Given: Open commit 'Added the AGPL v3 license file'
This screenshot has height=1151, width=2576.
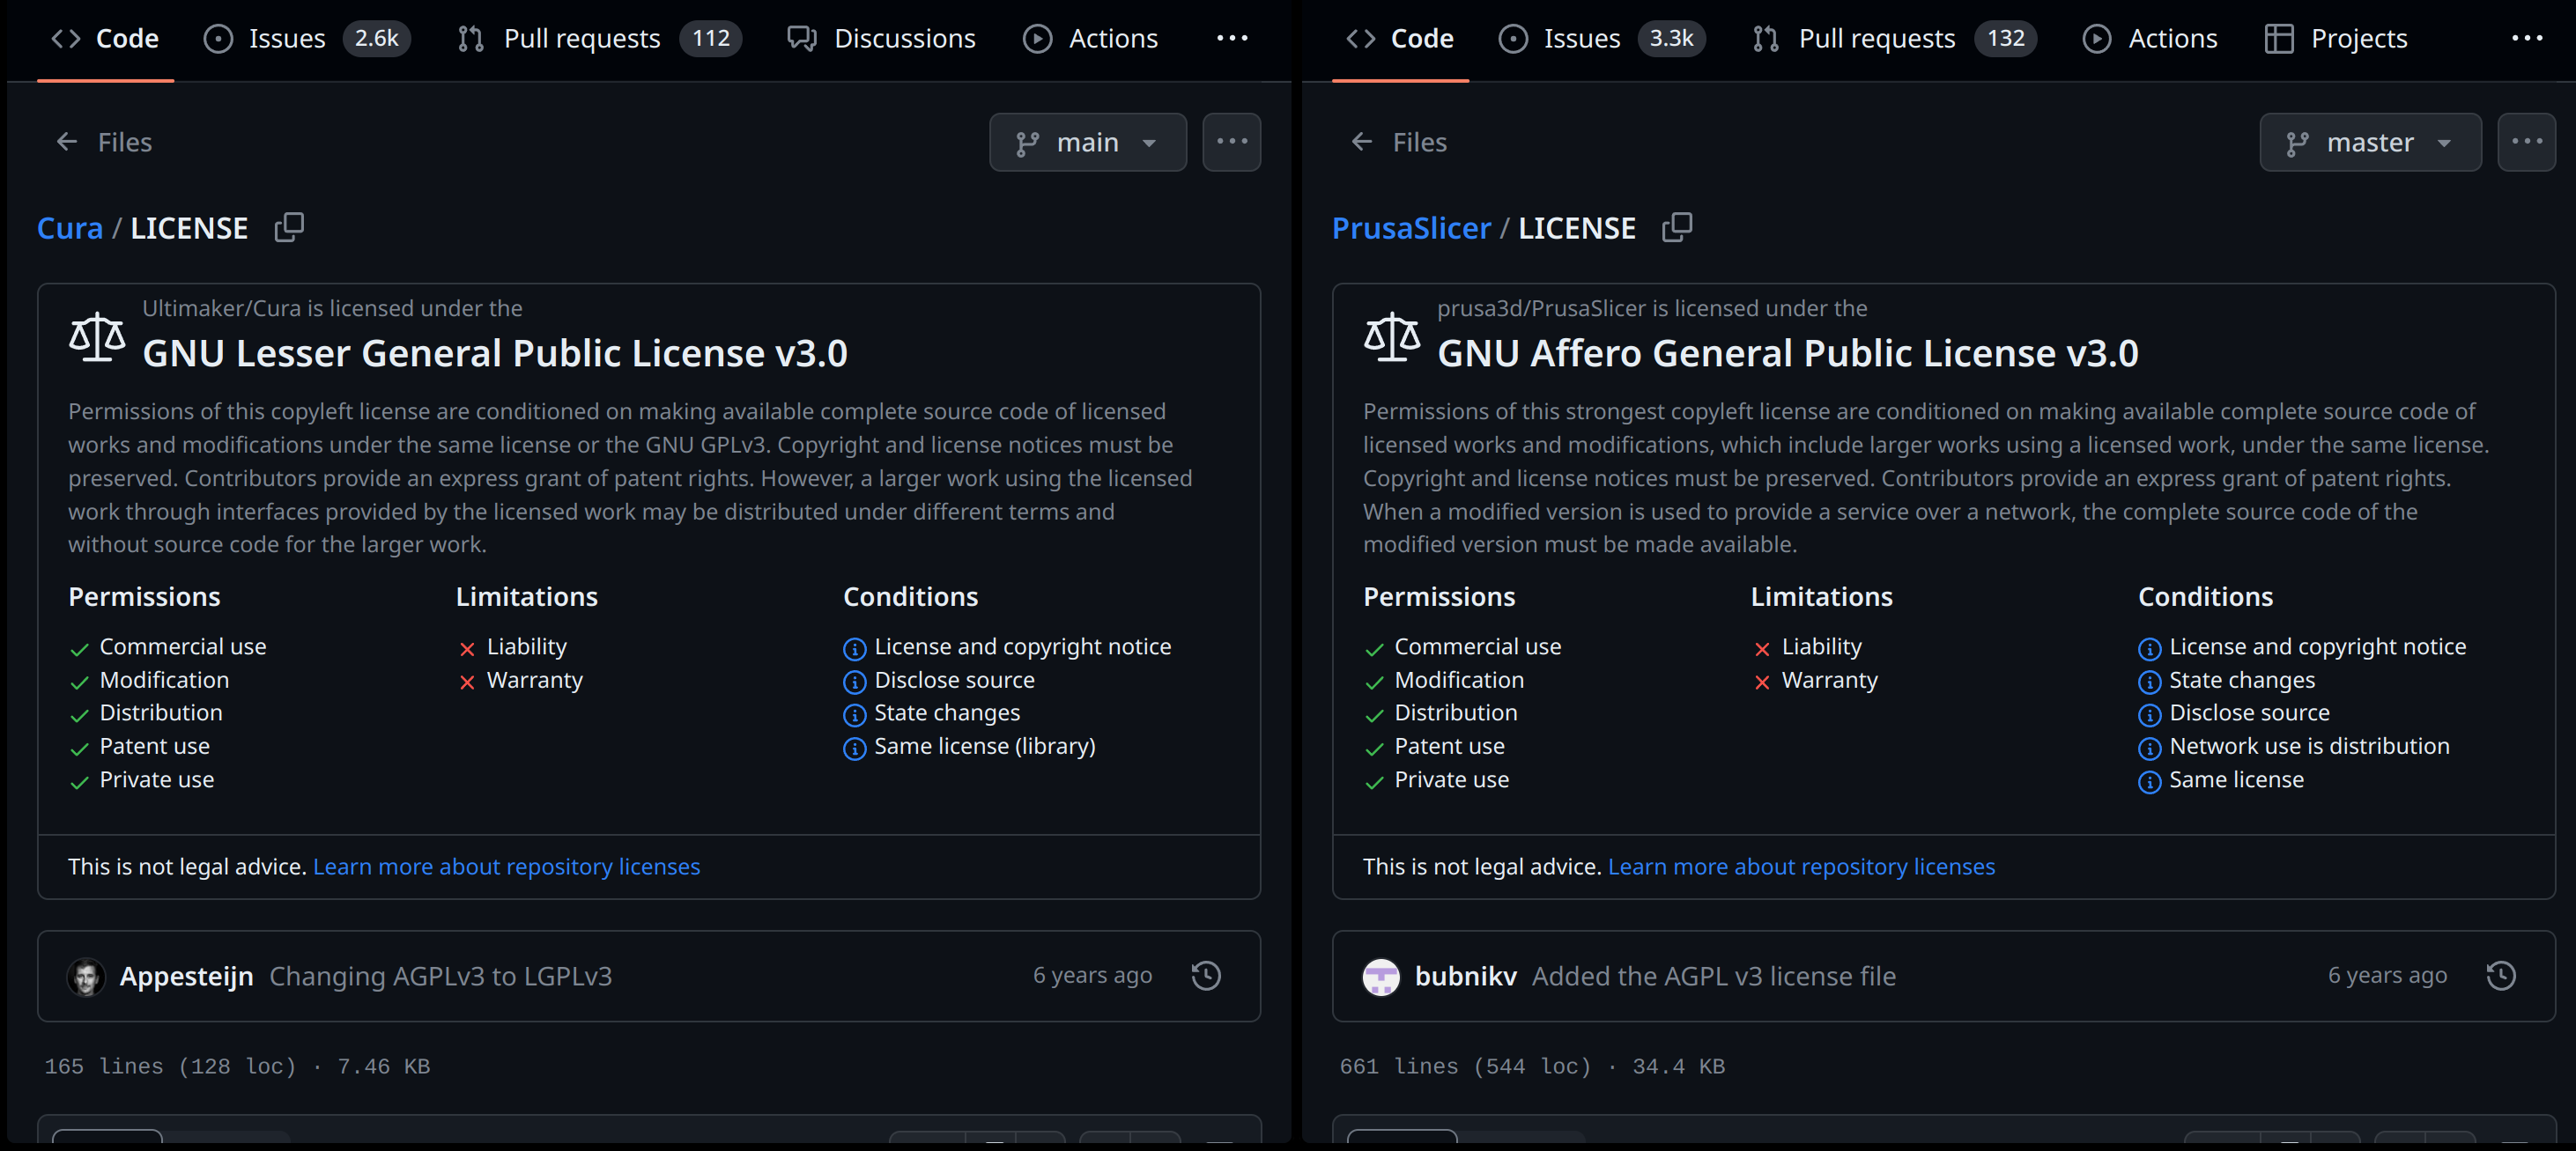Looking at the screenshot, I should (1713, 976).
